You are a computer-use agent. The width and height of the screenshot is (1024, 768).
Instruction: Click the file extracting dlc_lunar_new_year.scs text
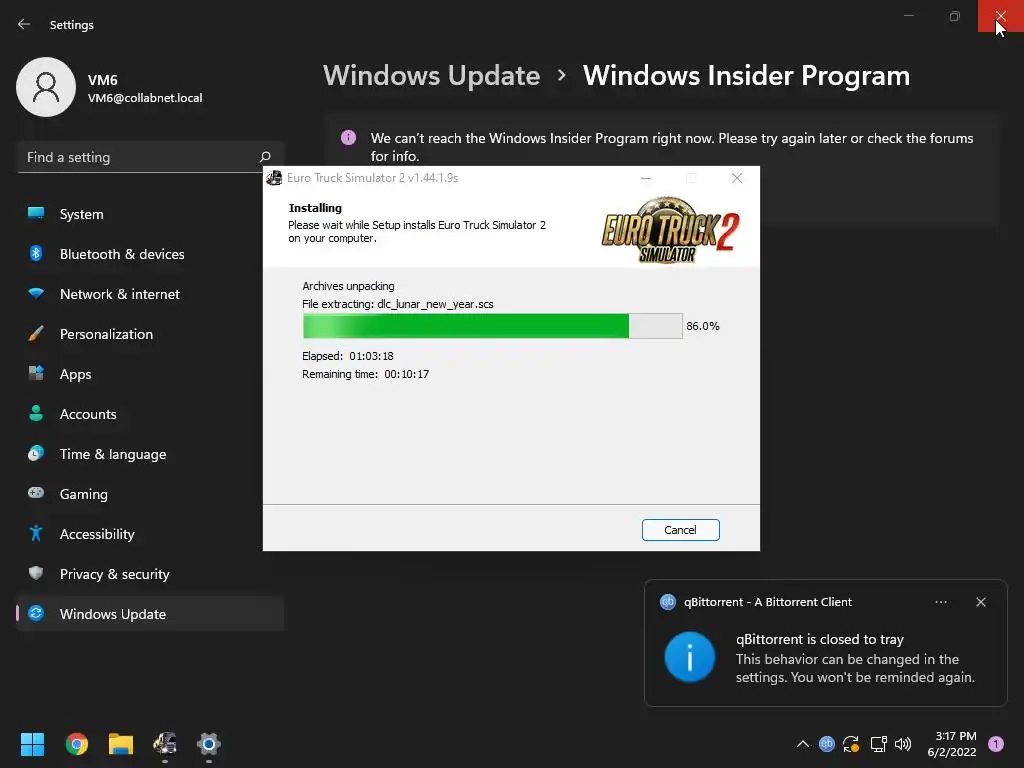(x=398, y=304)
